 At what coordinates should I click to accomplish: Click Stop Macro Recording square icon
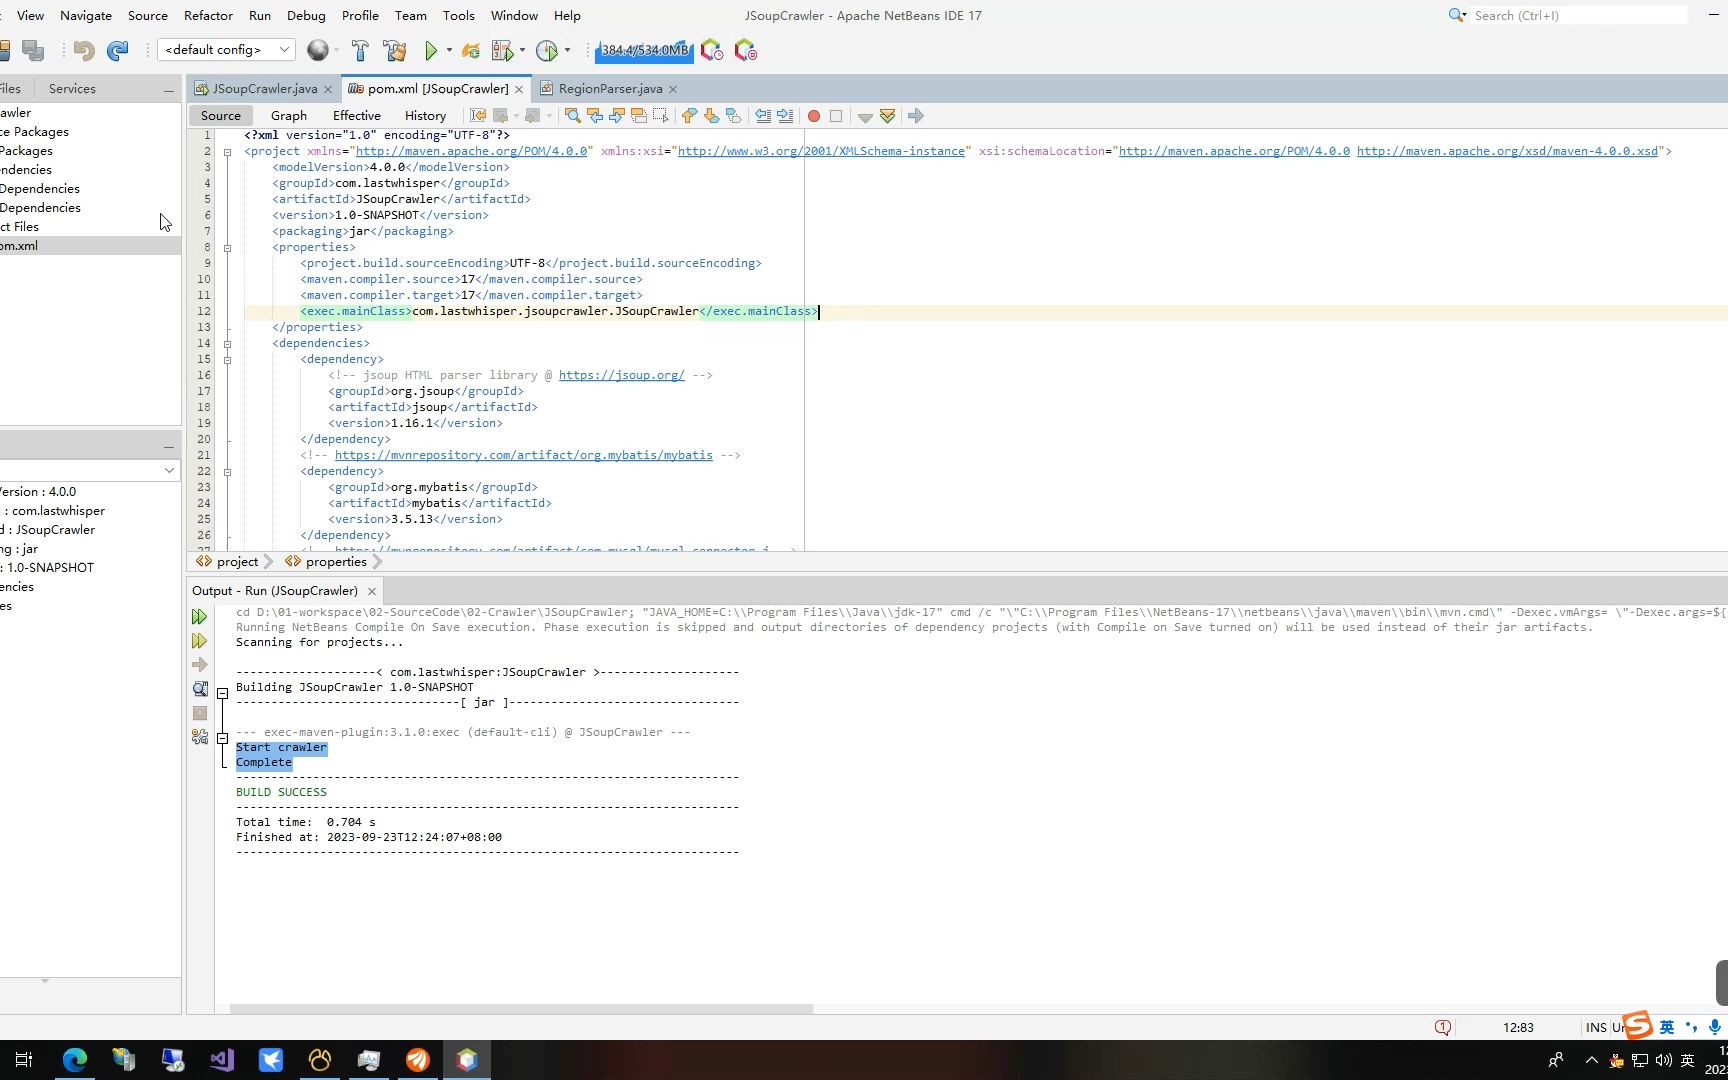pos(836,116)
